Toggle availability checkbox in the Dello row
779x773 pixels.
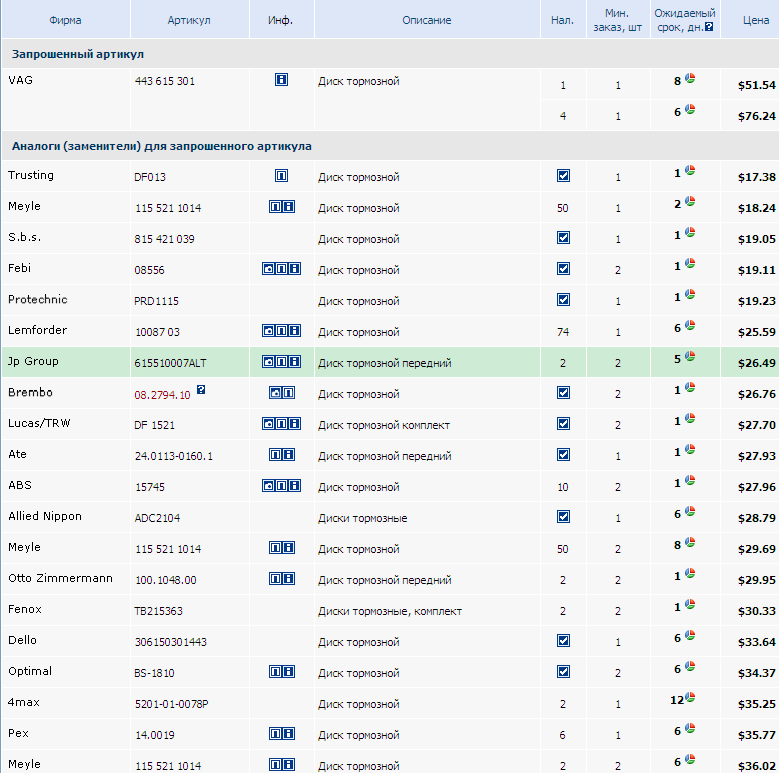pyautogui.click(x=563, y=640)
